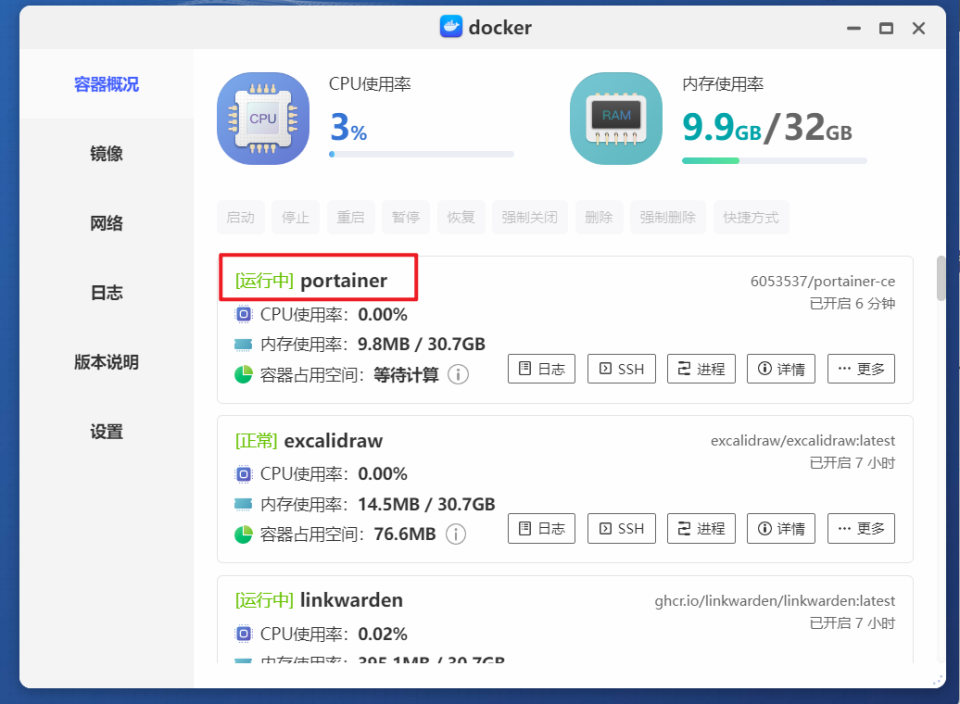Image resolution: width=960 pixels, height=704 pixels.
Task: Click excalidraw memory 14.5MB / 30.7GB
Action: pyautogui.click(x=427, y=504)
